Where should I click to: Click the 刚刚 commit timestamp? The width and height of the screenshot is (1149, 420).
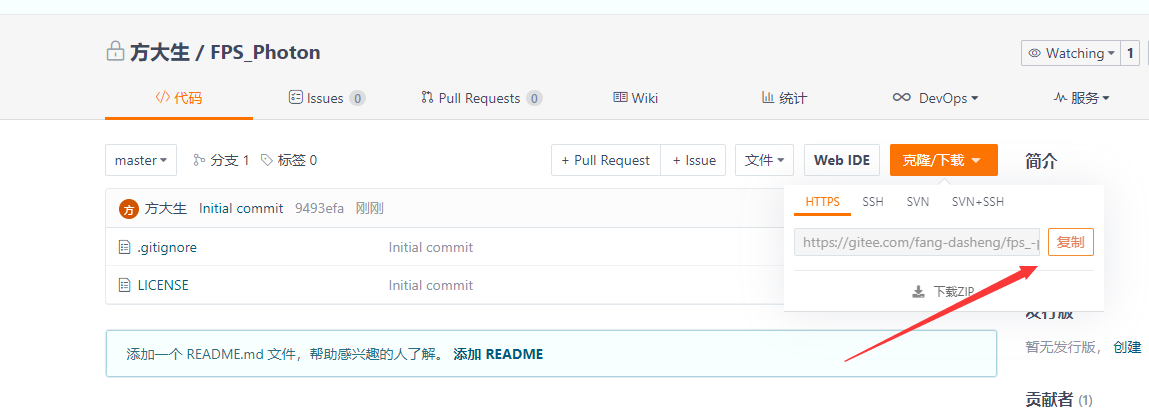(369, 208)
